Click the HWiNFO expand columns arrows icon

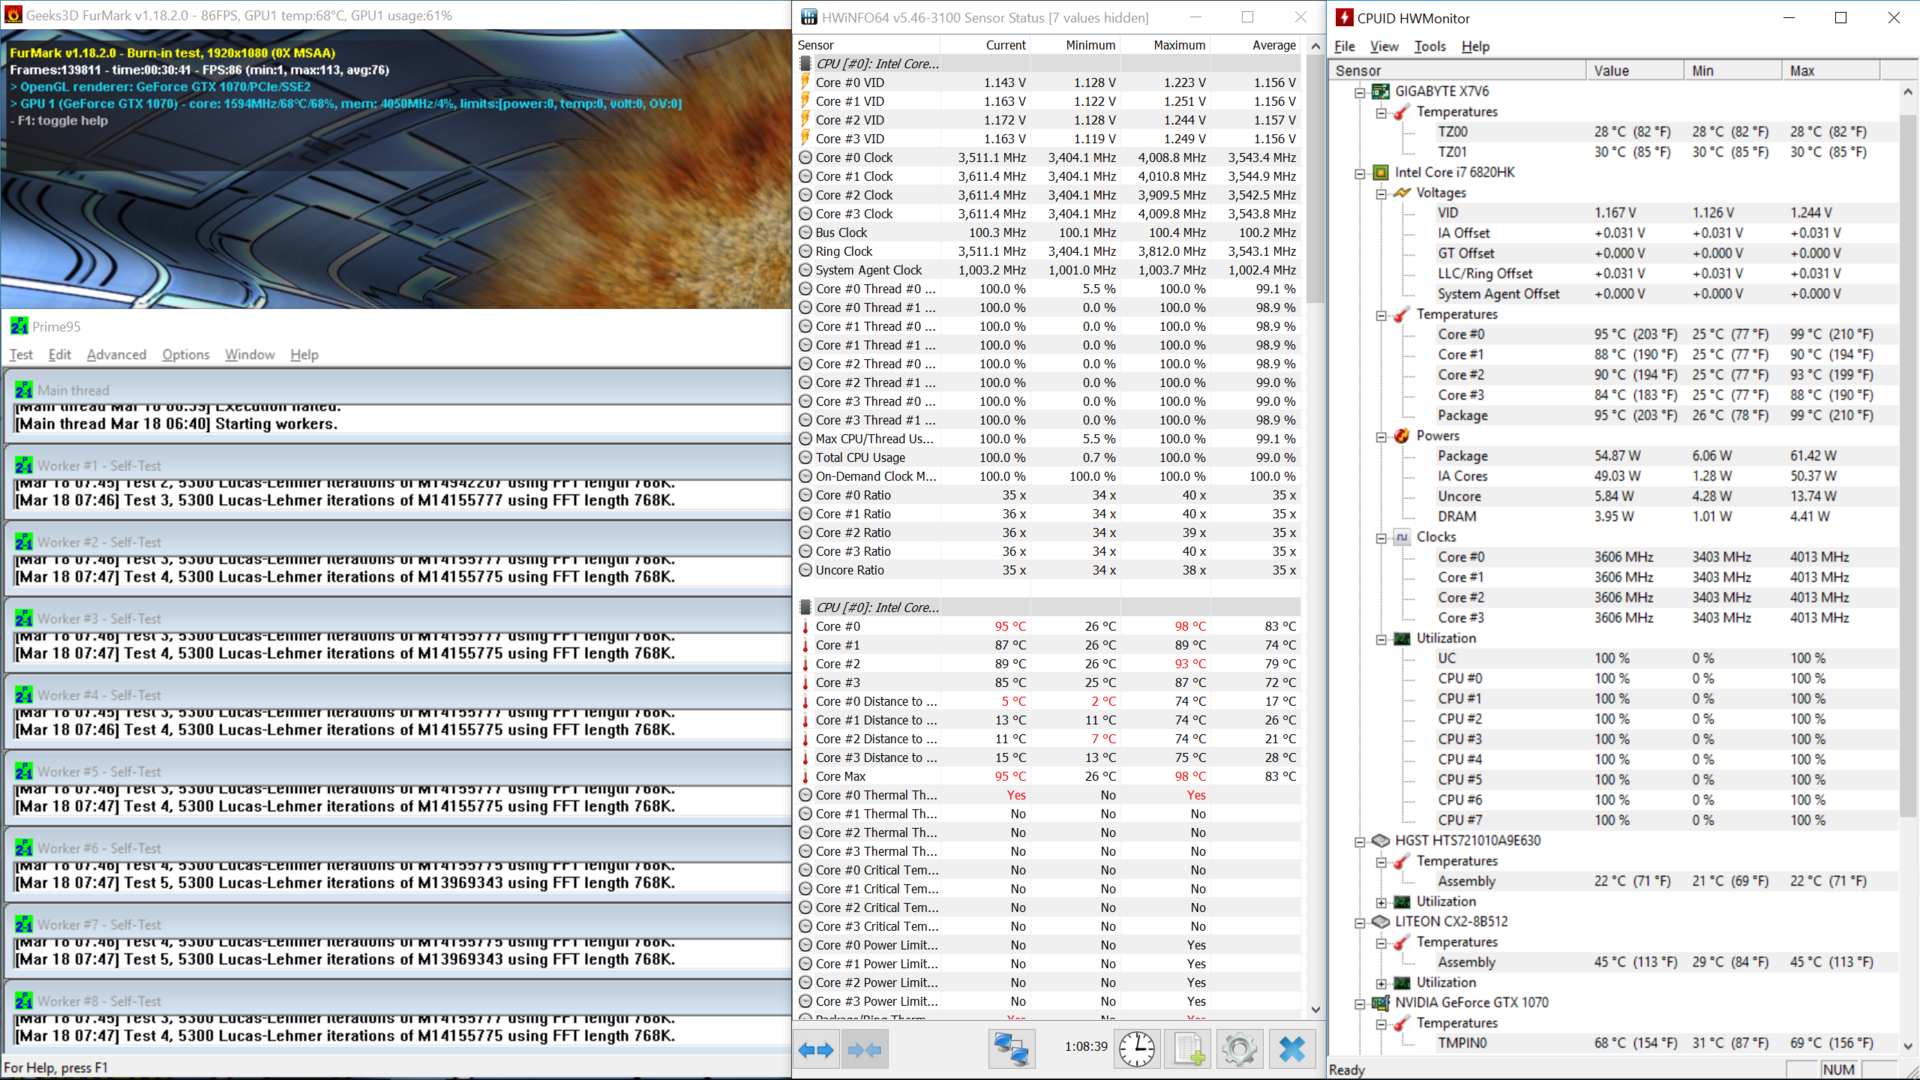816,1049
